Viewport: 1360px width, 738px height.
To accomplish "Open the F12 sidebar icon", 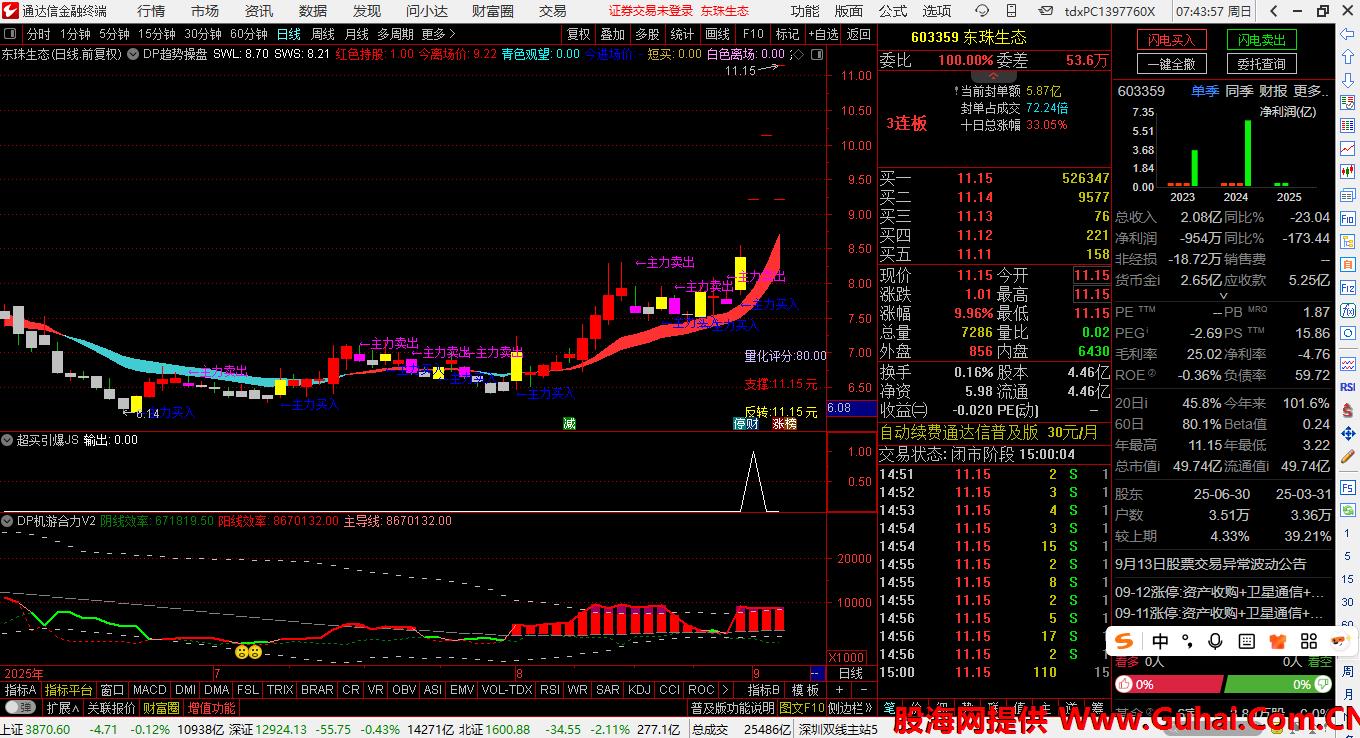I will click(x=1346, y=288).
